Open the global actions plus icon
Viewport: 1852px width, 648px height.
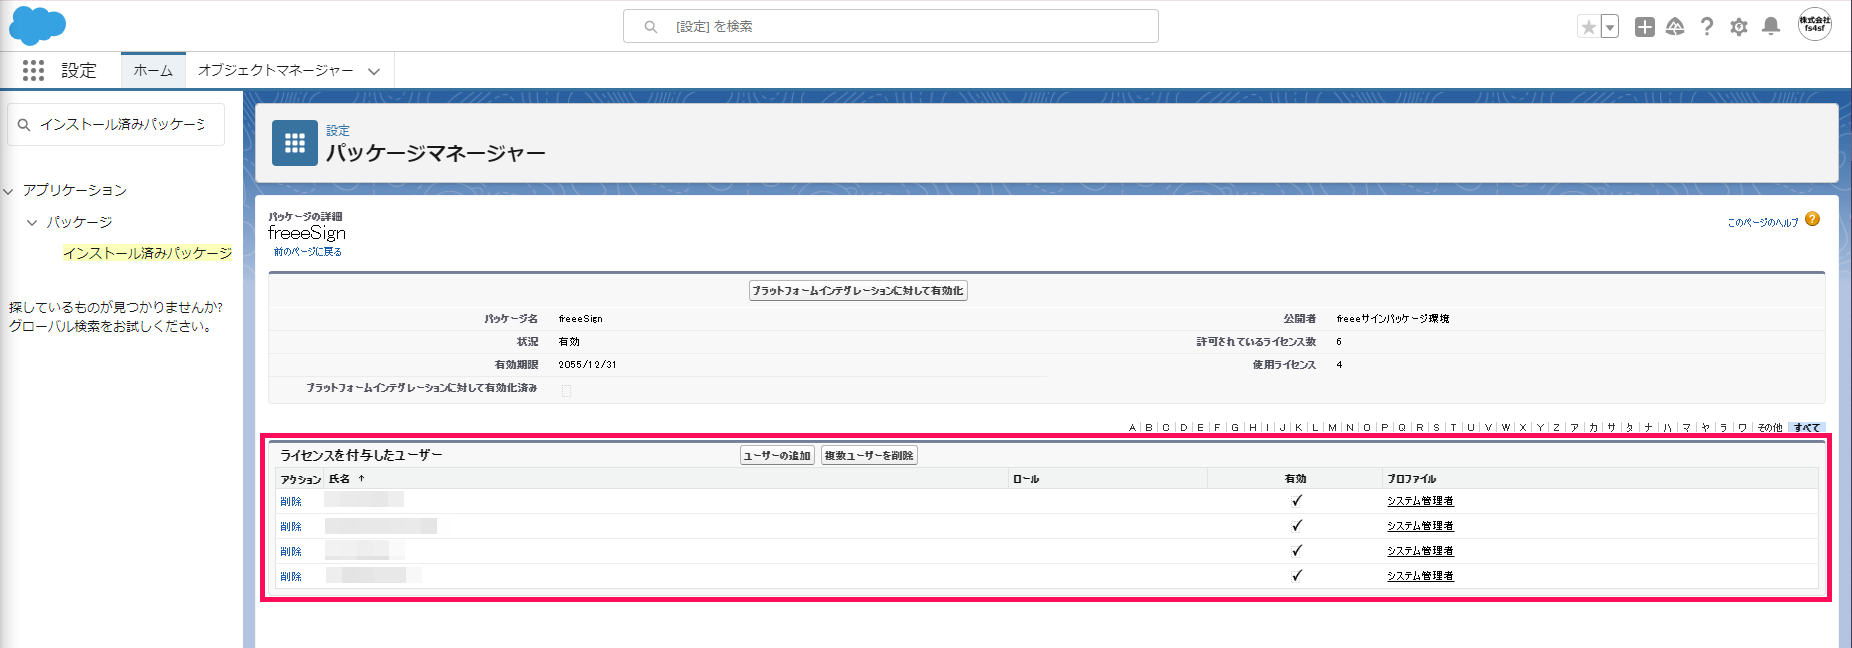[1644, 27]
